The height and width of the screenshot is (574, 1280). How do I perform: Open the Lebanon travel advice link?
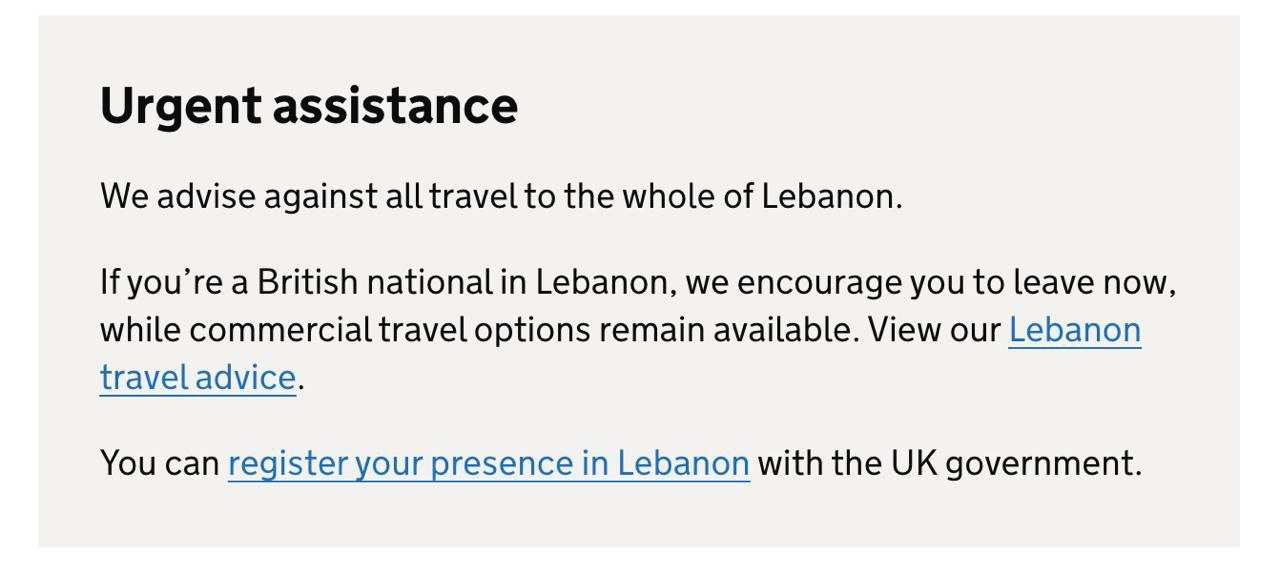point(1074,330)
